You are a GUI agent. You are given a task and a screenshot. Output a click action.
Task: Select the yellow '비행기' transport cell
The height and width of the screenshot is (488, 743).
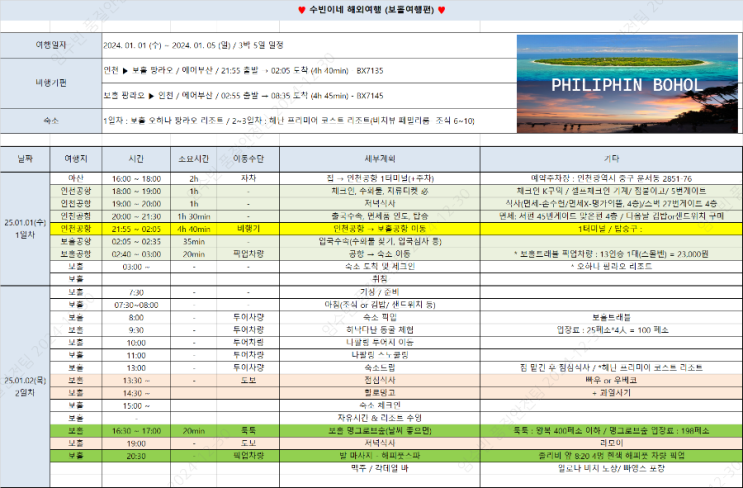(x=248, y=229)
